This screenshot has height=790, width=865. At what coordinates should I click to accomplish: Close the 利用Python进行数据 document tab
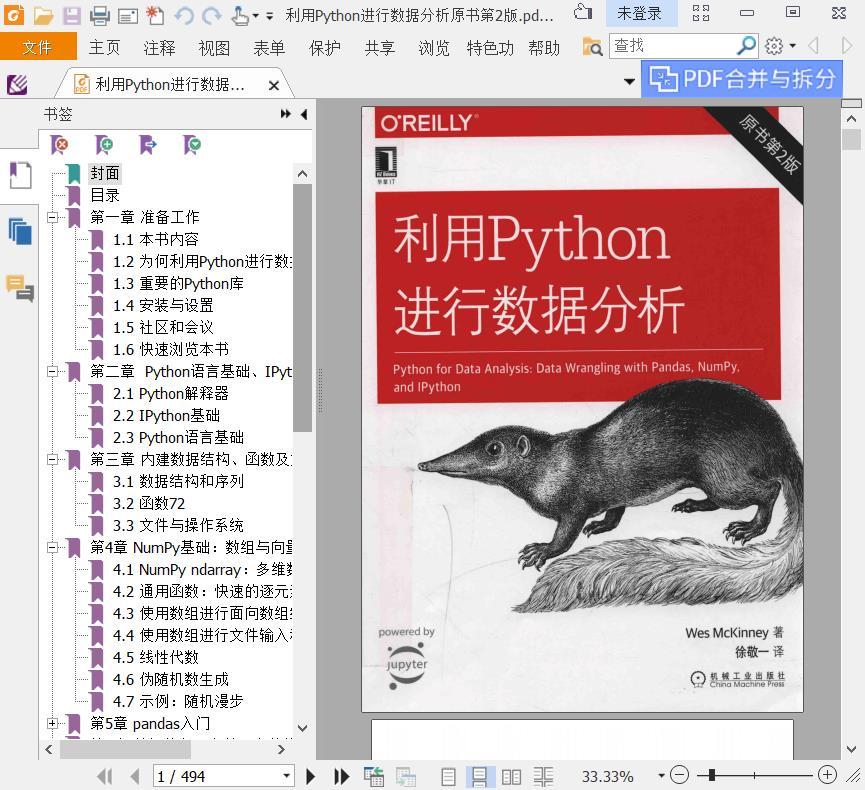274,85
